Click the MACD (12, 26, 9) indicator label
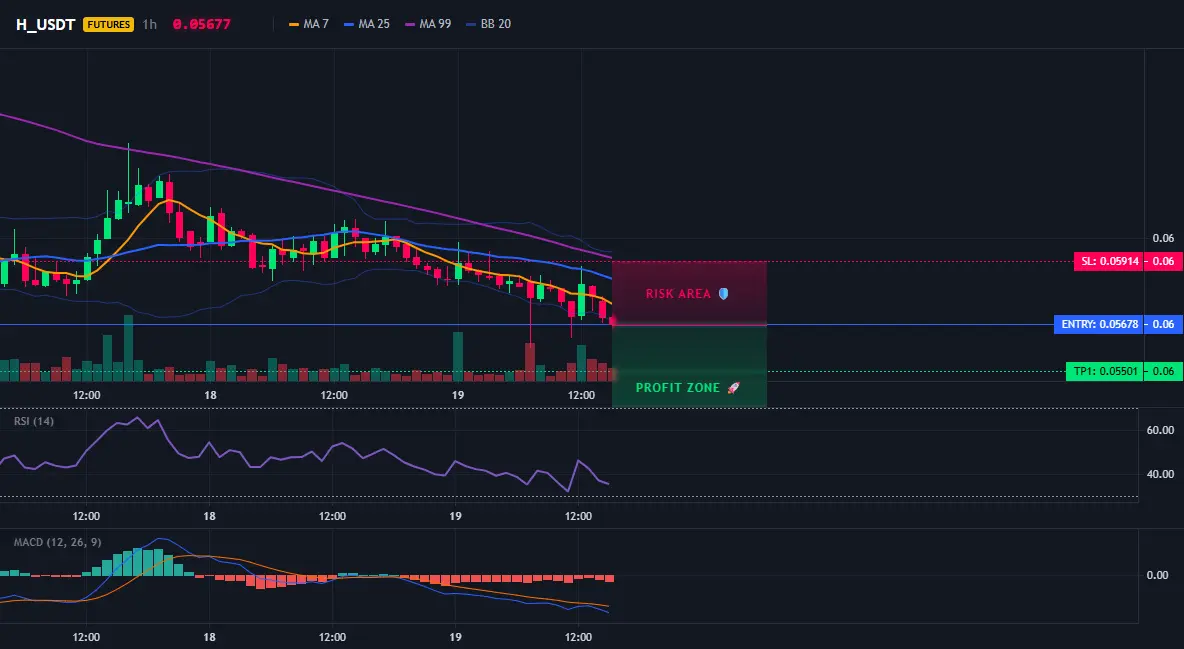The height and width of the screenshot is (649, 1184). coord(57,542)
